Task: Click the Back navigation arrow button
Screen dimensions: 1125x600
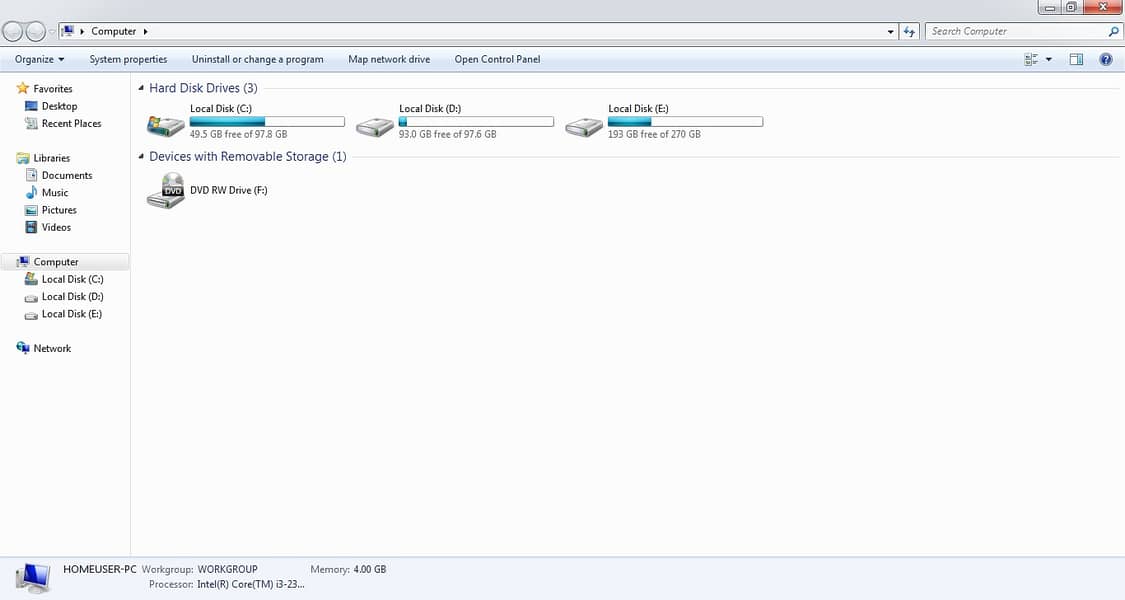Action: pos(14,32)
